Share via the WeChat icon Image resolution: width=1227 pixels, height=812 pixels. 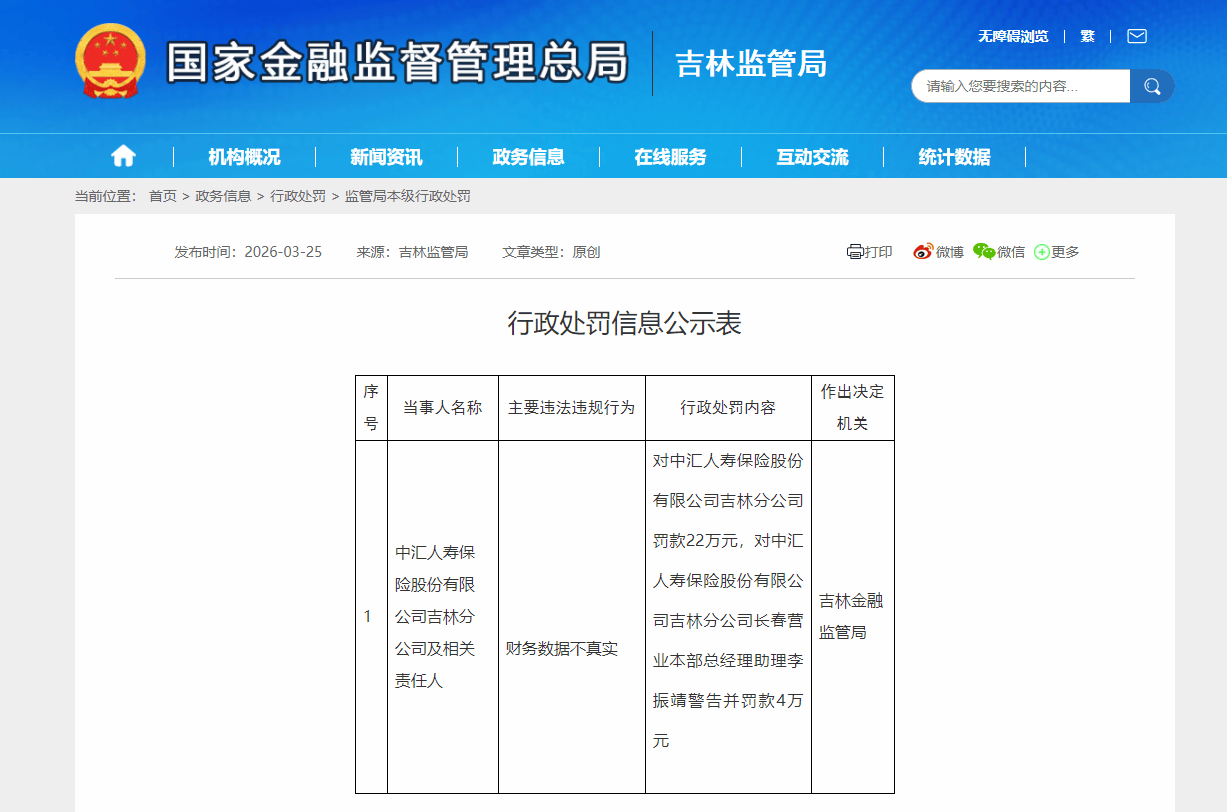tap(984, 252)
